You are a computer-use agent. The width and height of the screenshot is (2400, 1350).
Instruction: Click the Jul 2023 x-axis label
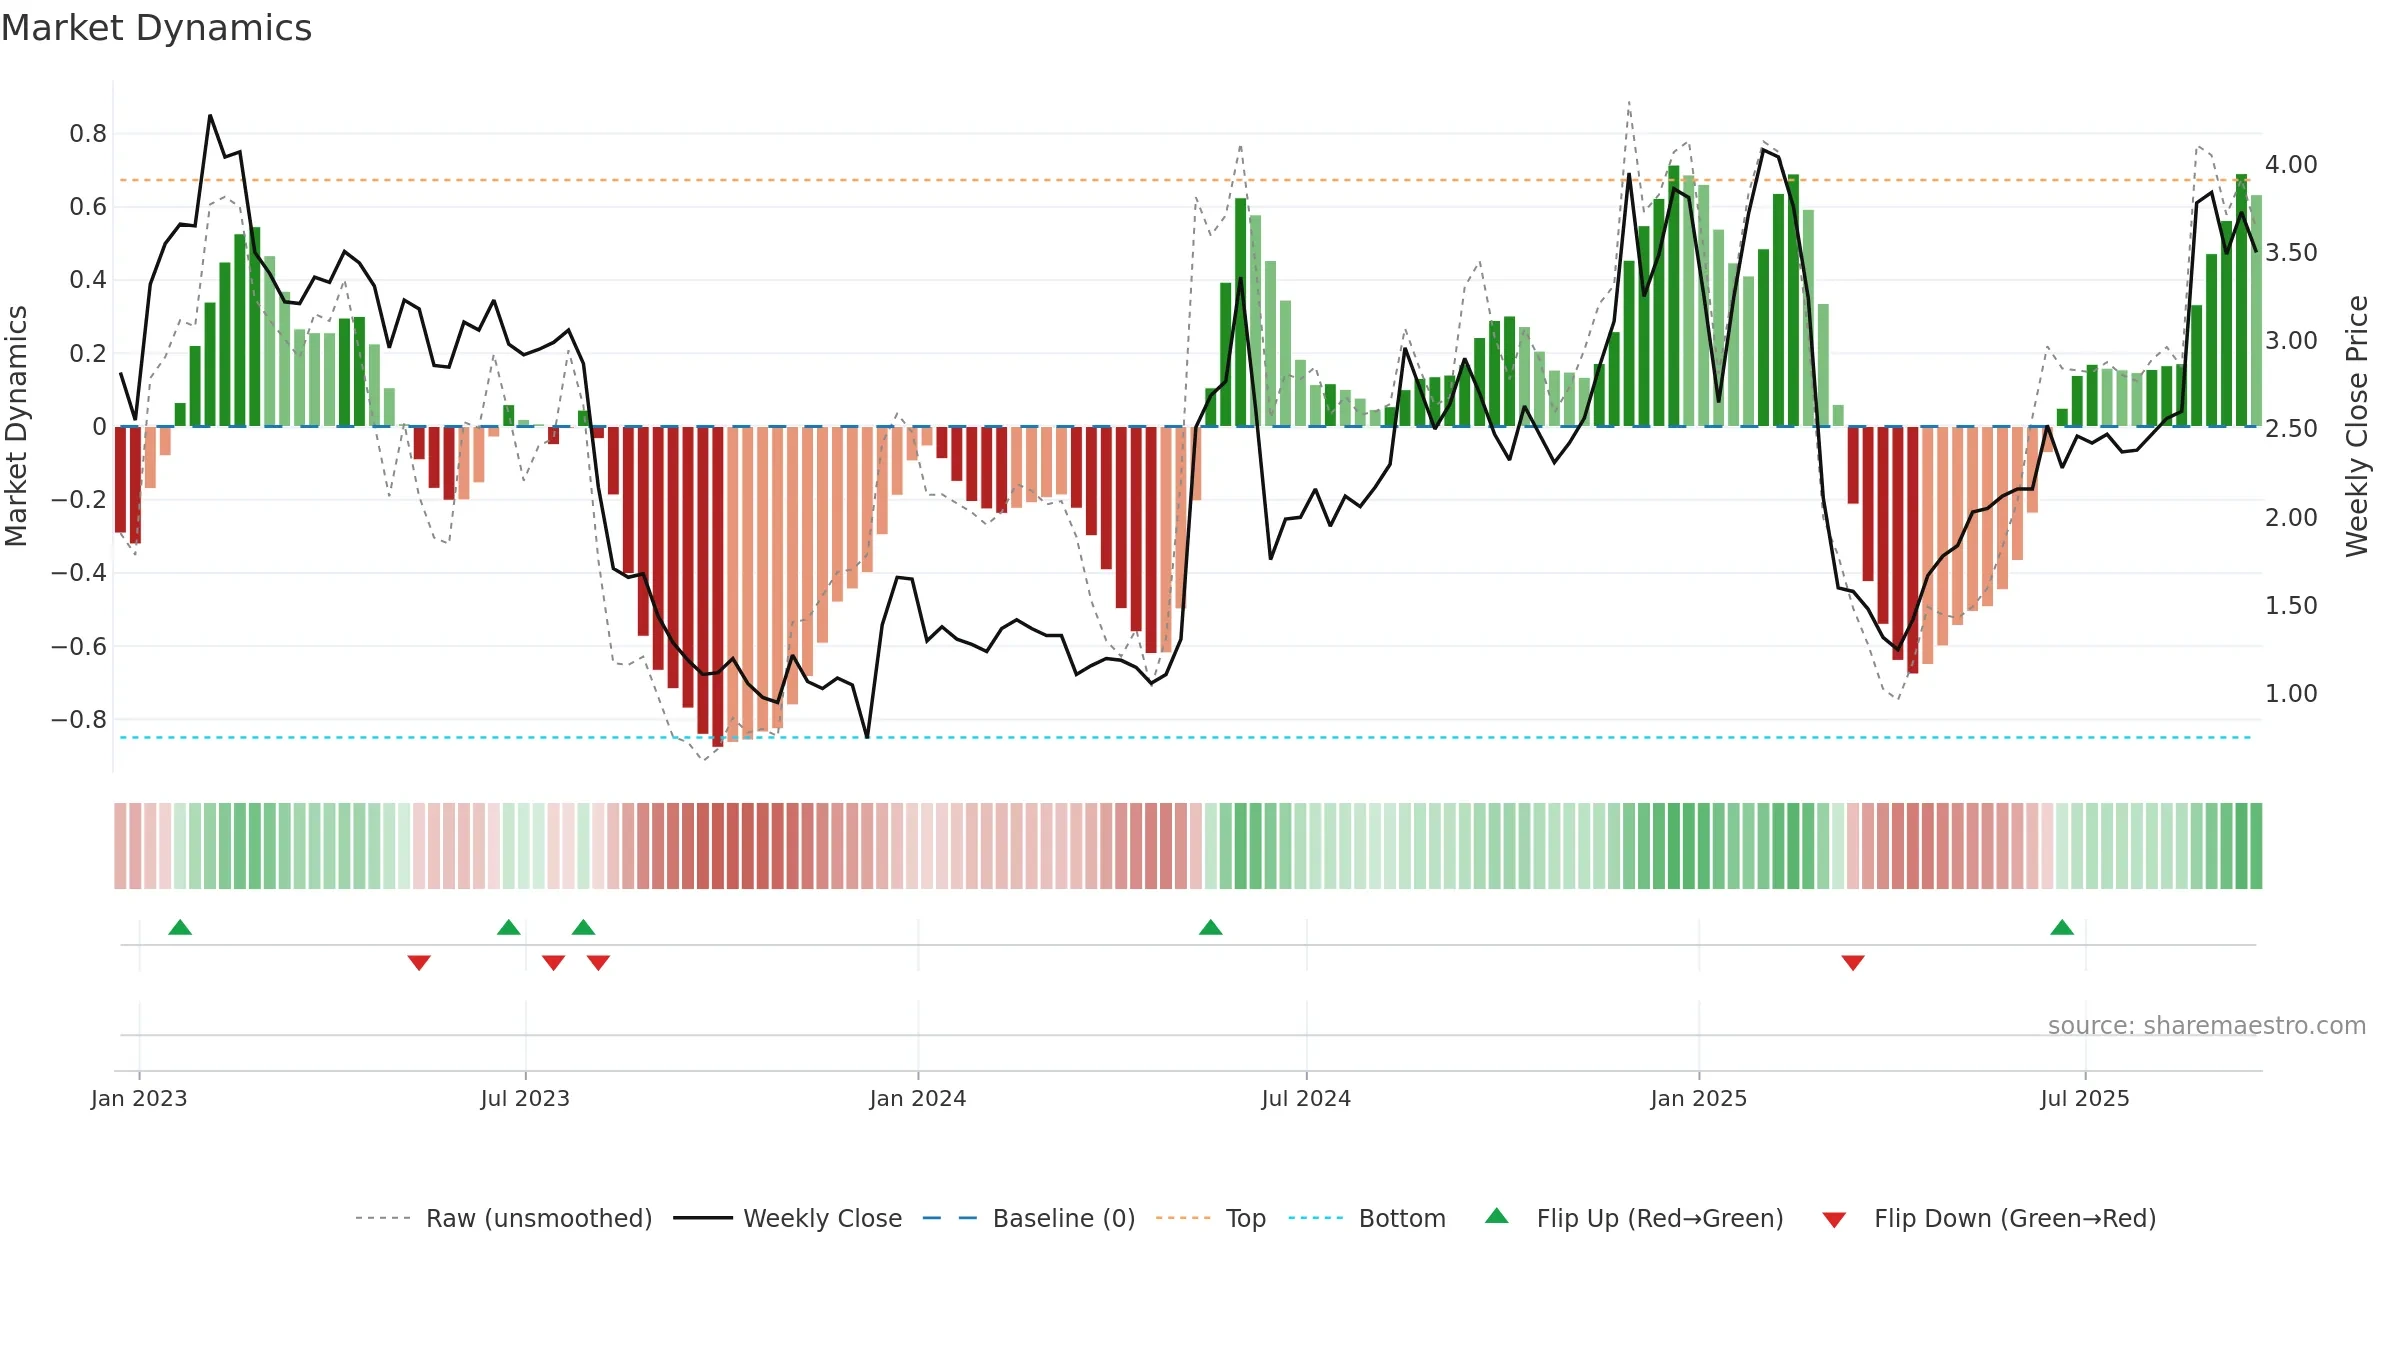click(525, 1098)
